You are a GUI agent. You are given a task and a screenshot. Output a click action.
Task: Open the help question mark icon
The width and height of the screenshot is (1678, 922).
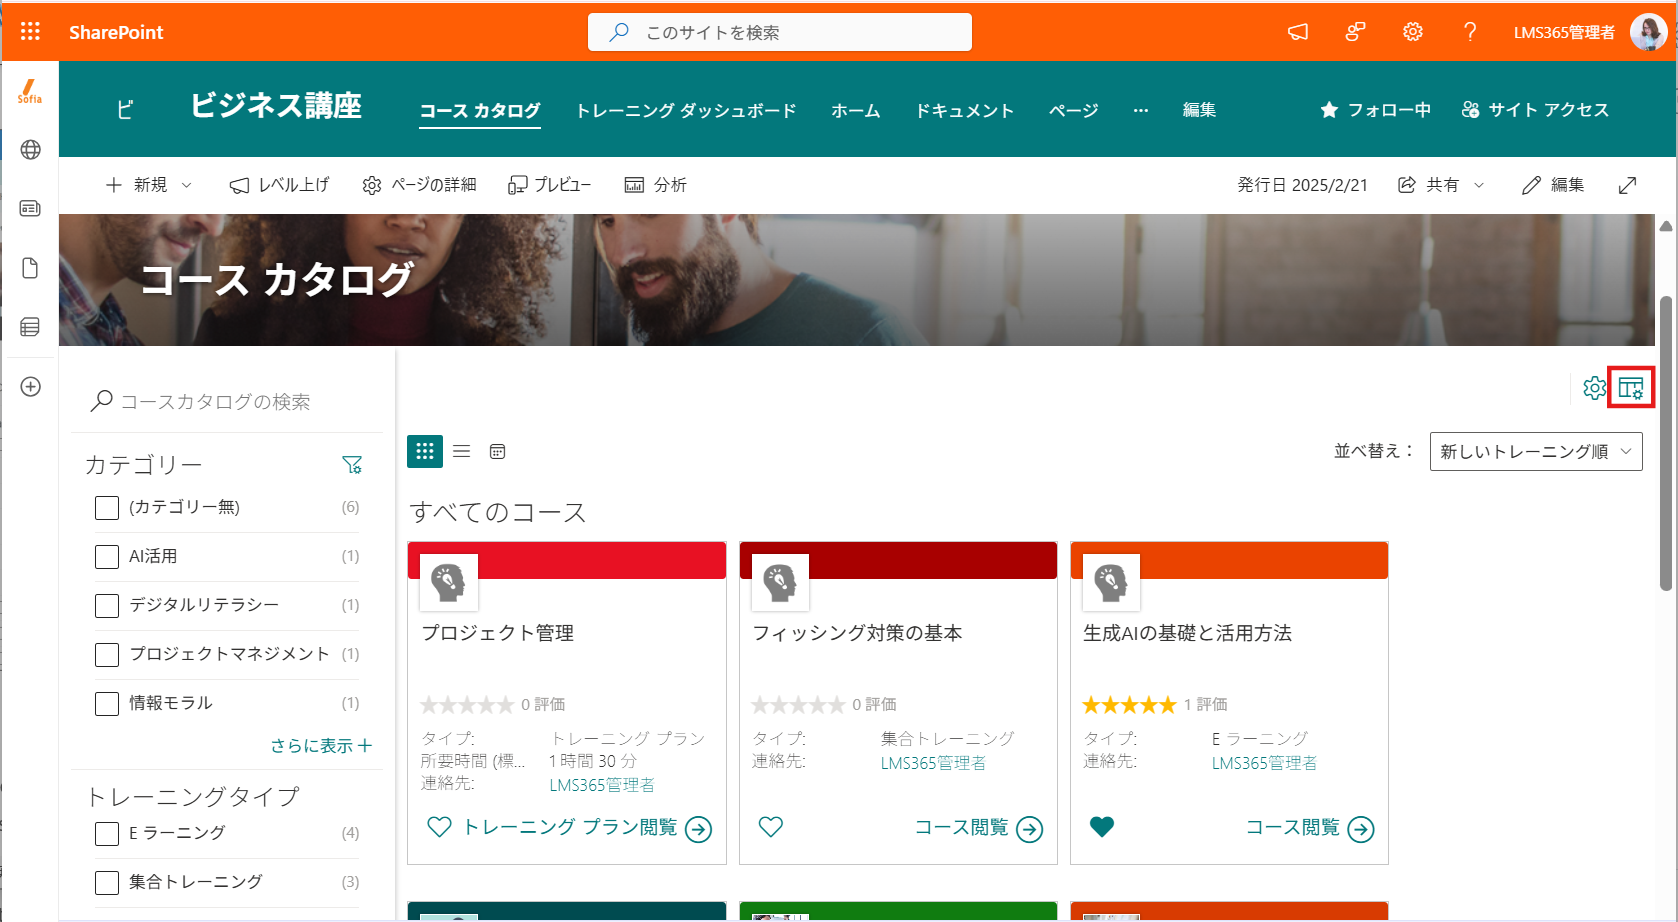(1469, 32)
